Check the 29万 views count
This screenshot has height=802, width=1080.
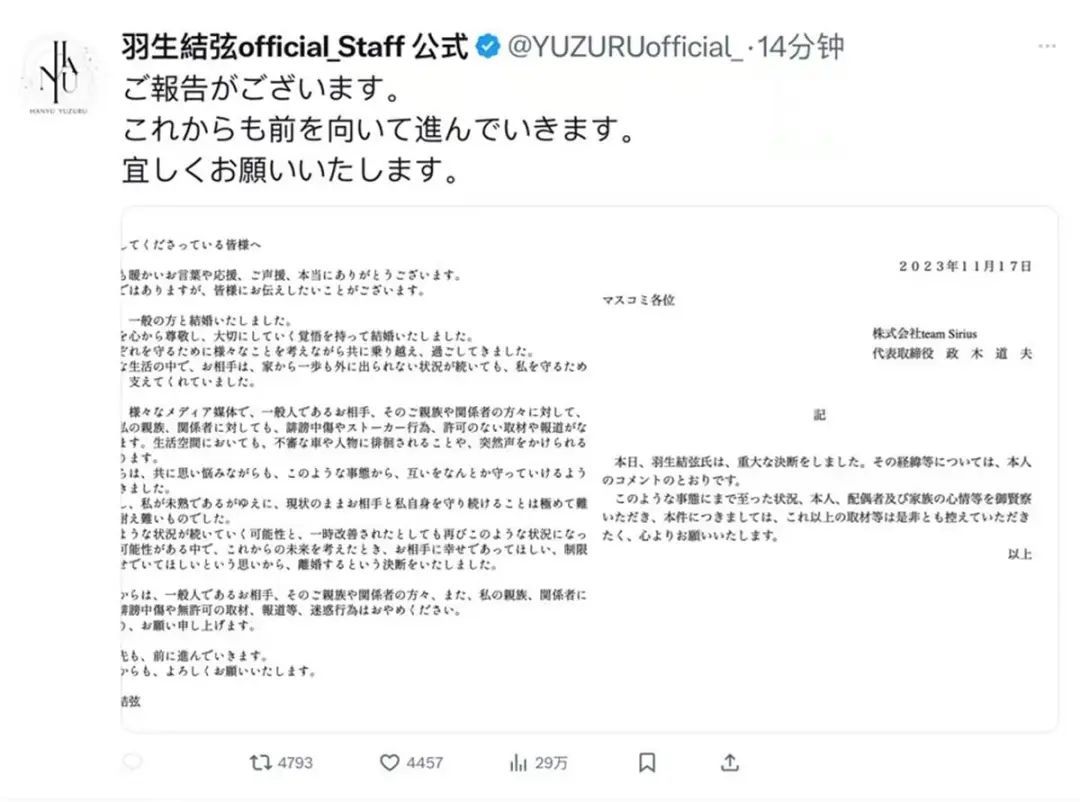[x=551, y=763]
